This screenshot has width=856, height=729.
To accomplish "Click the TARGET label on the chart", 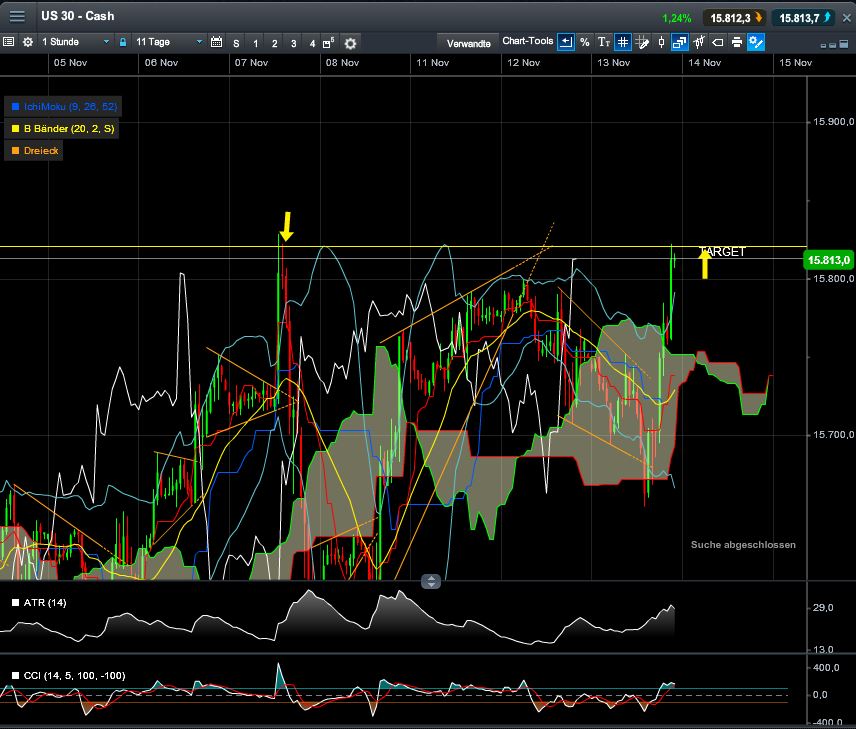I will [x=723, y=252].
